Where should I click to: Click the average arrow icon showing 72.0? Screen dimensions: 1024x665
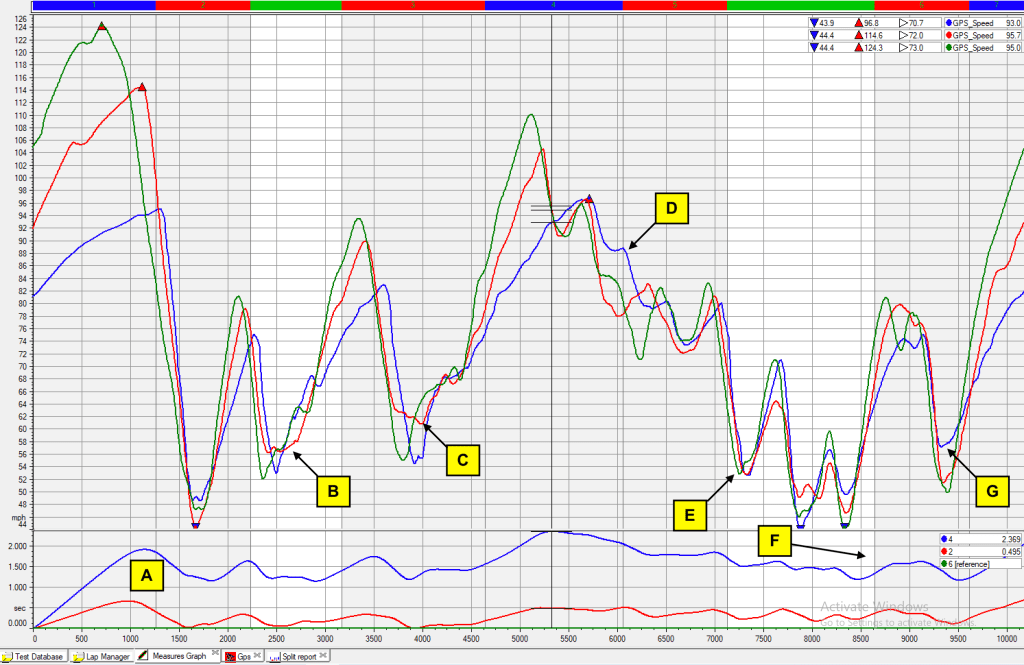(x=904, y=35)
